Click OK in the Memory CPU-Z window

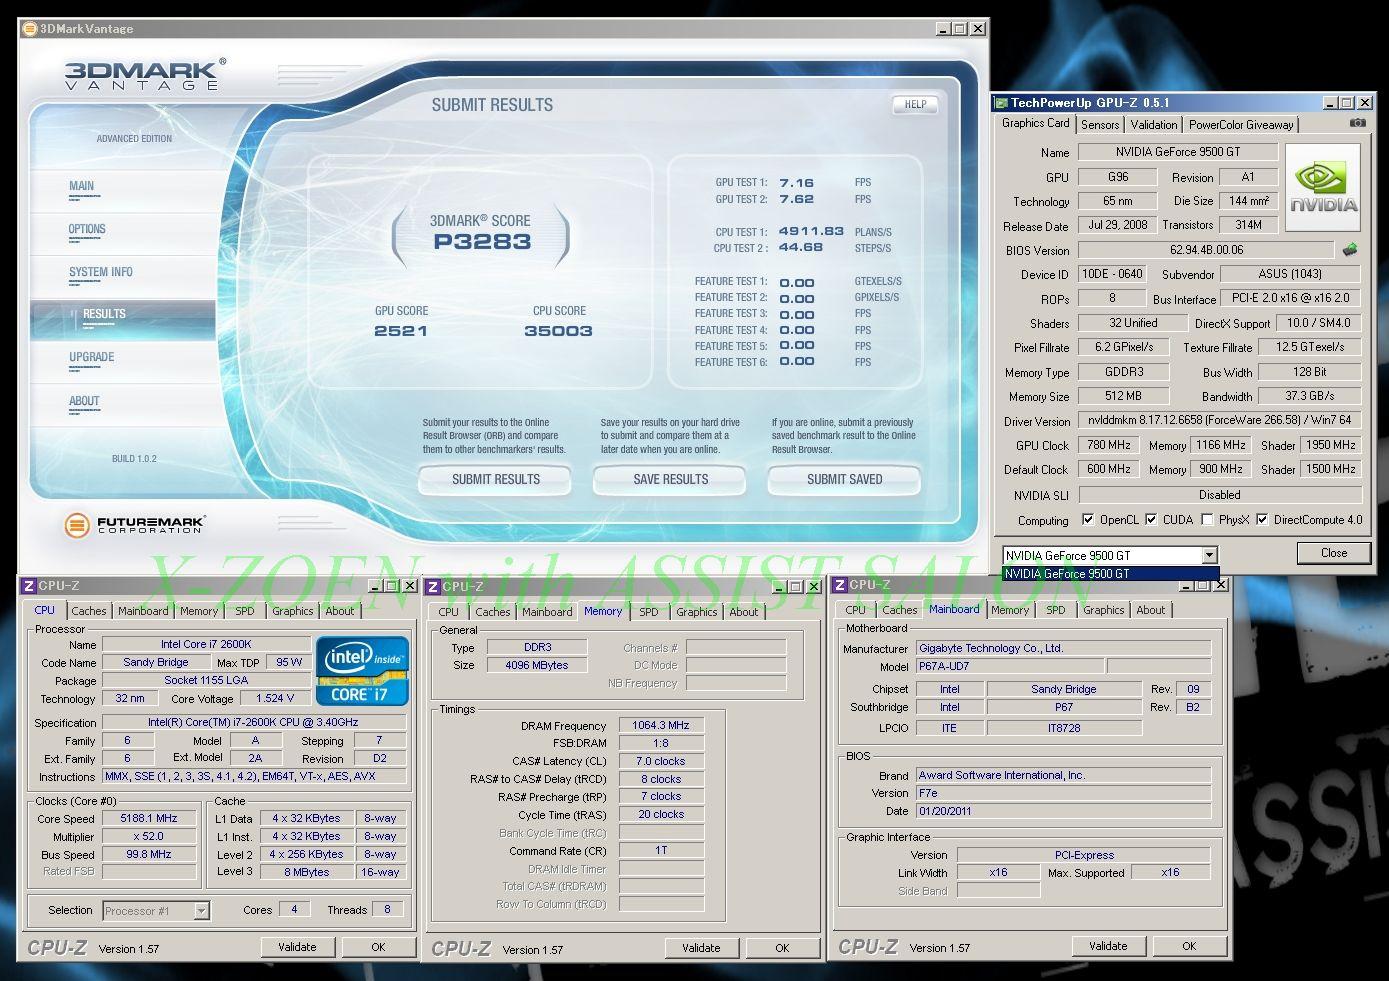pos(782,948)
